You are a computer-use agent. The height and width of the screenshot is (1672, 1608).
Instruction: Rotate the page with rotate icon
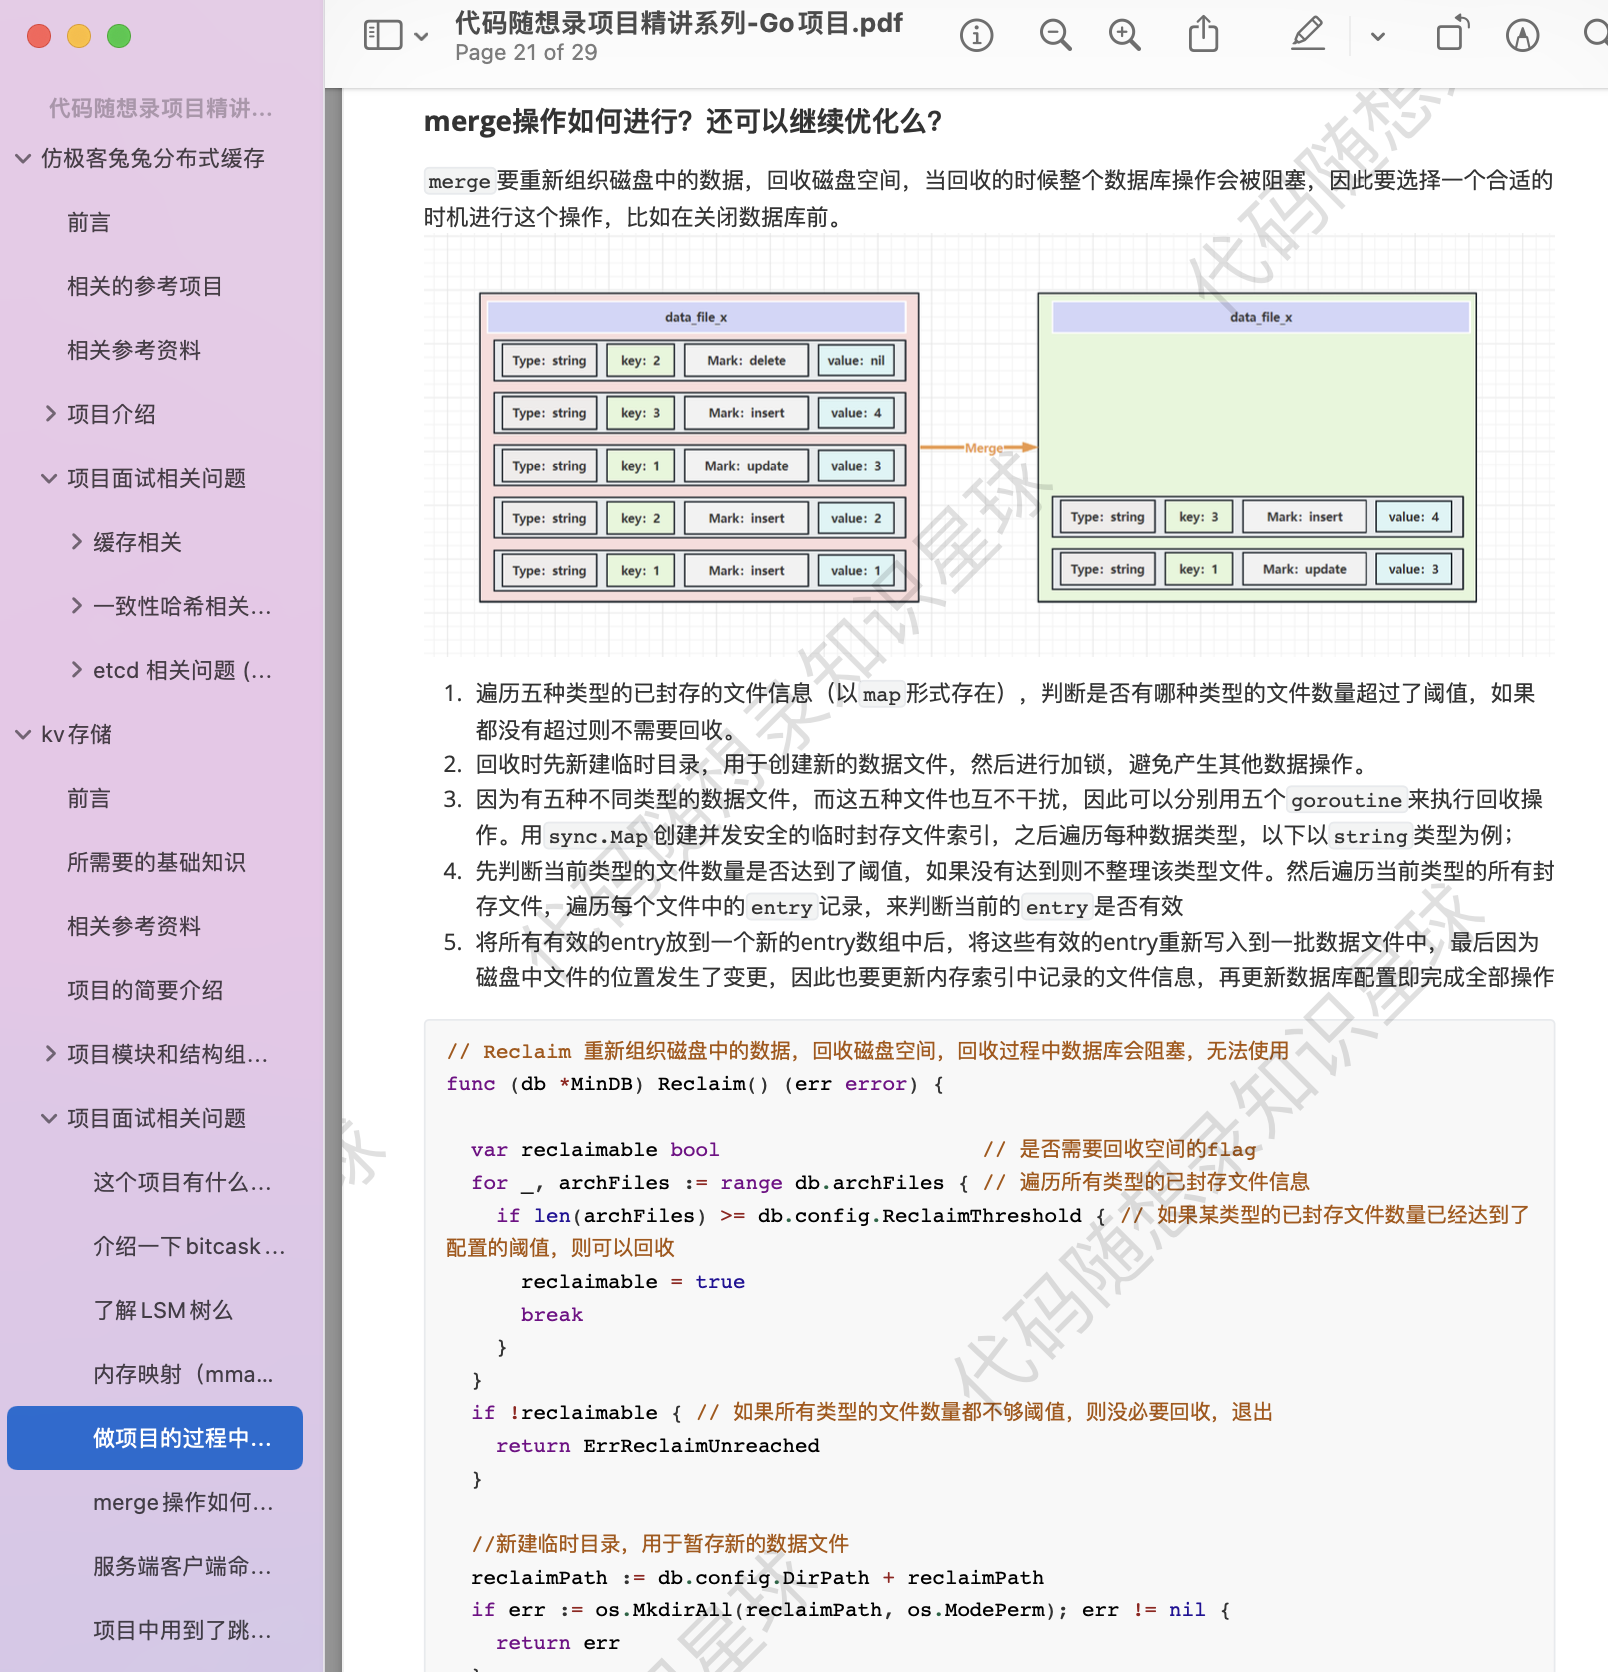(x=1452, y=34)
